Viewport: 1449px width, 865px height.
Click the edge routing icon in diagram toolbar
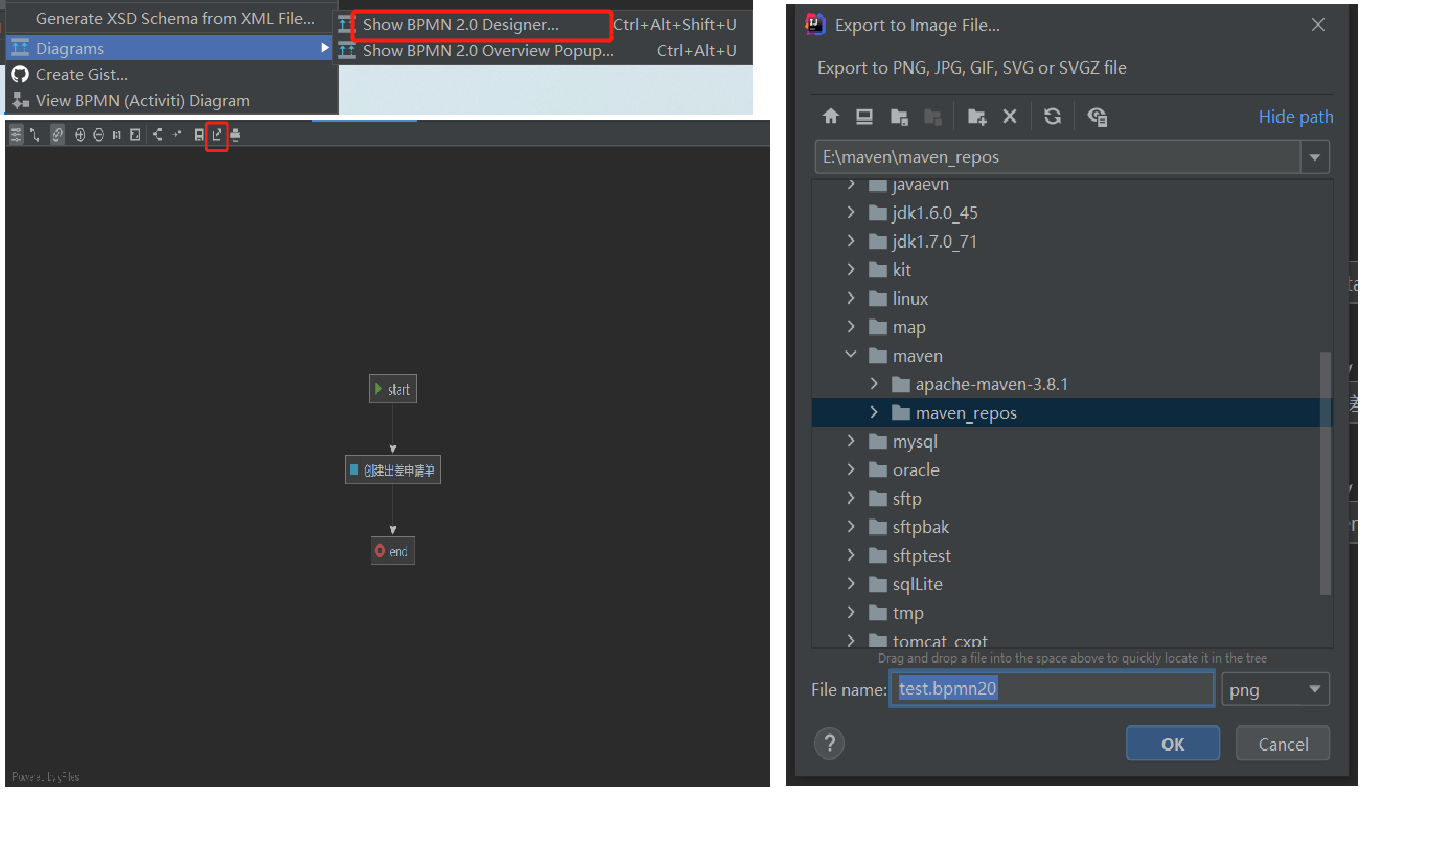tap(34, 134)
